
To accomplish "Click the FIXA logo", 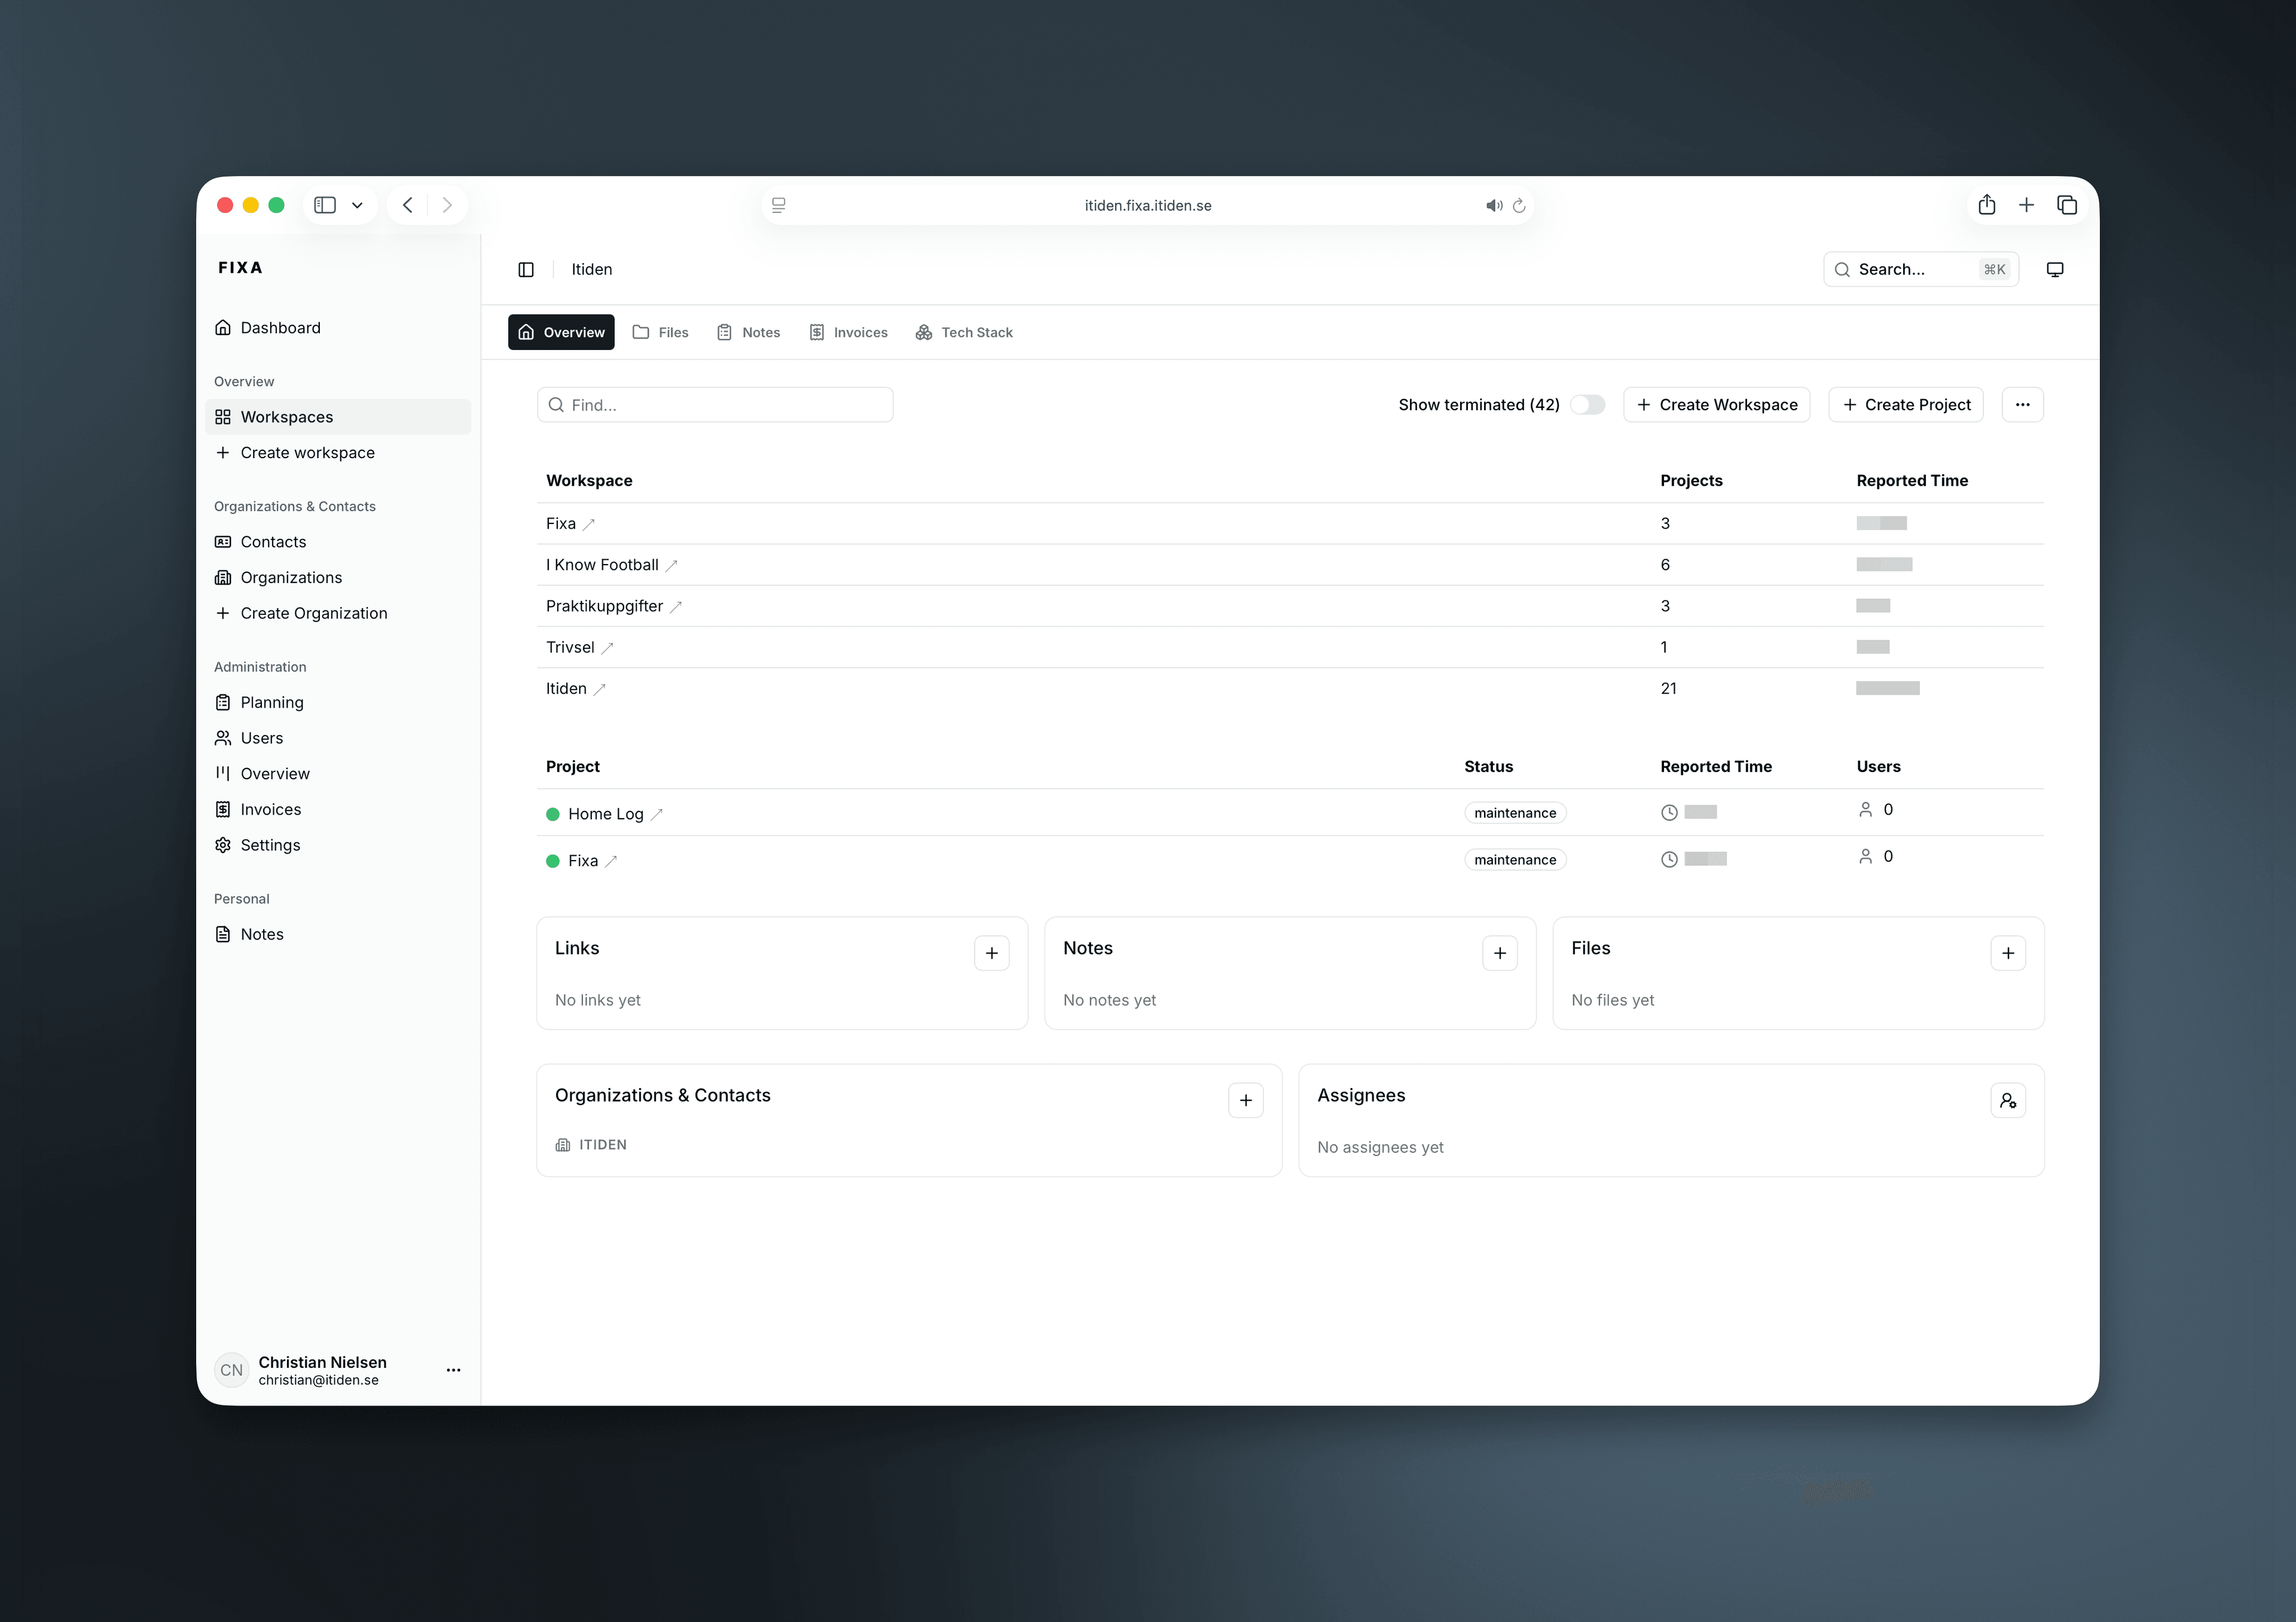I will point(241,268).
